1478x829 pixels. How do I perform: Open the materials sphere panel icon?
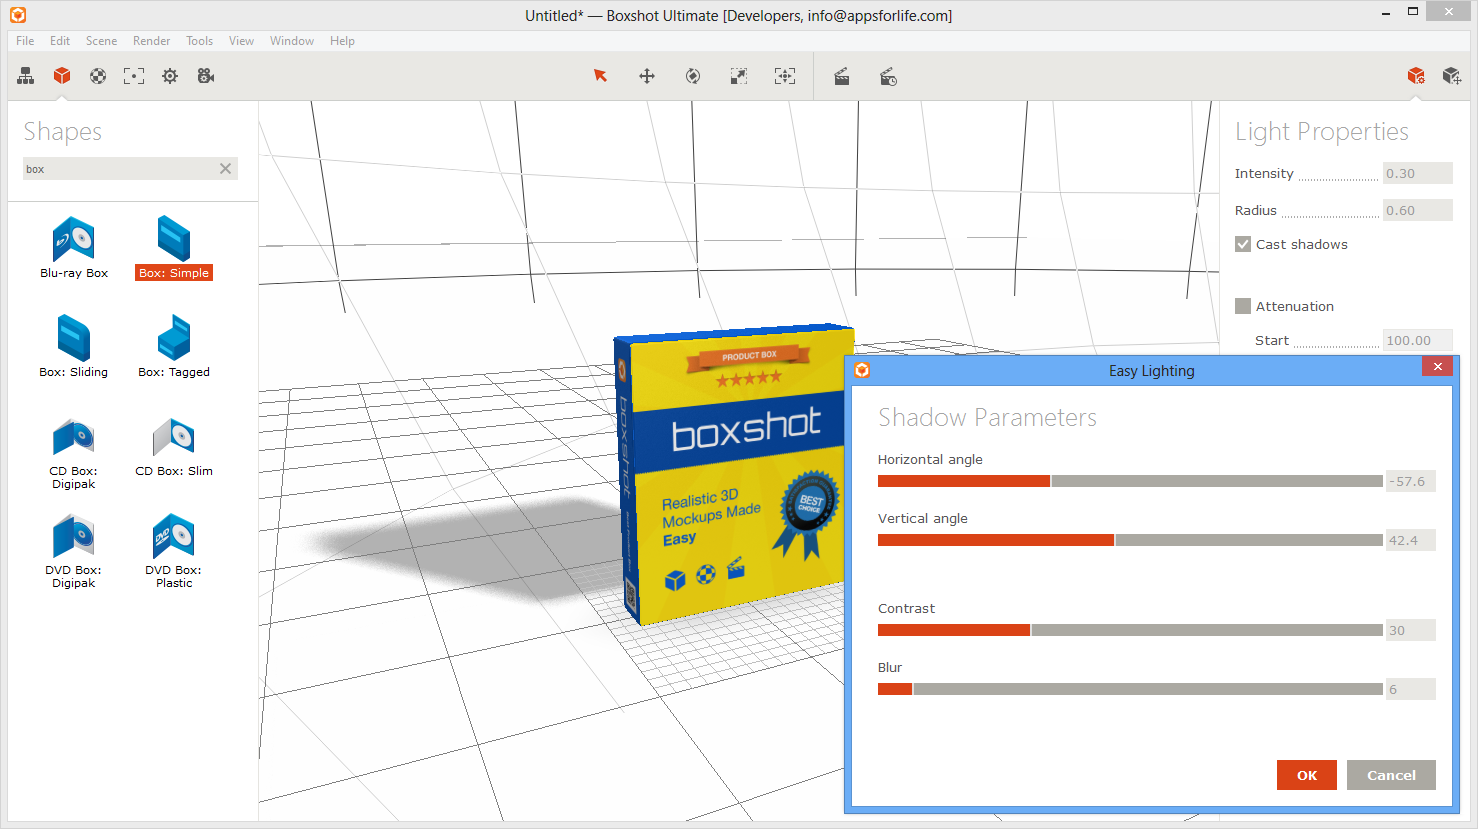click(98, 76)
